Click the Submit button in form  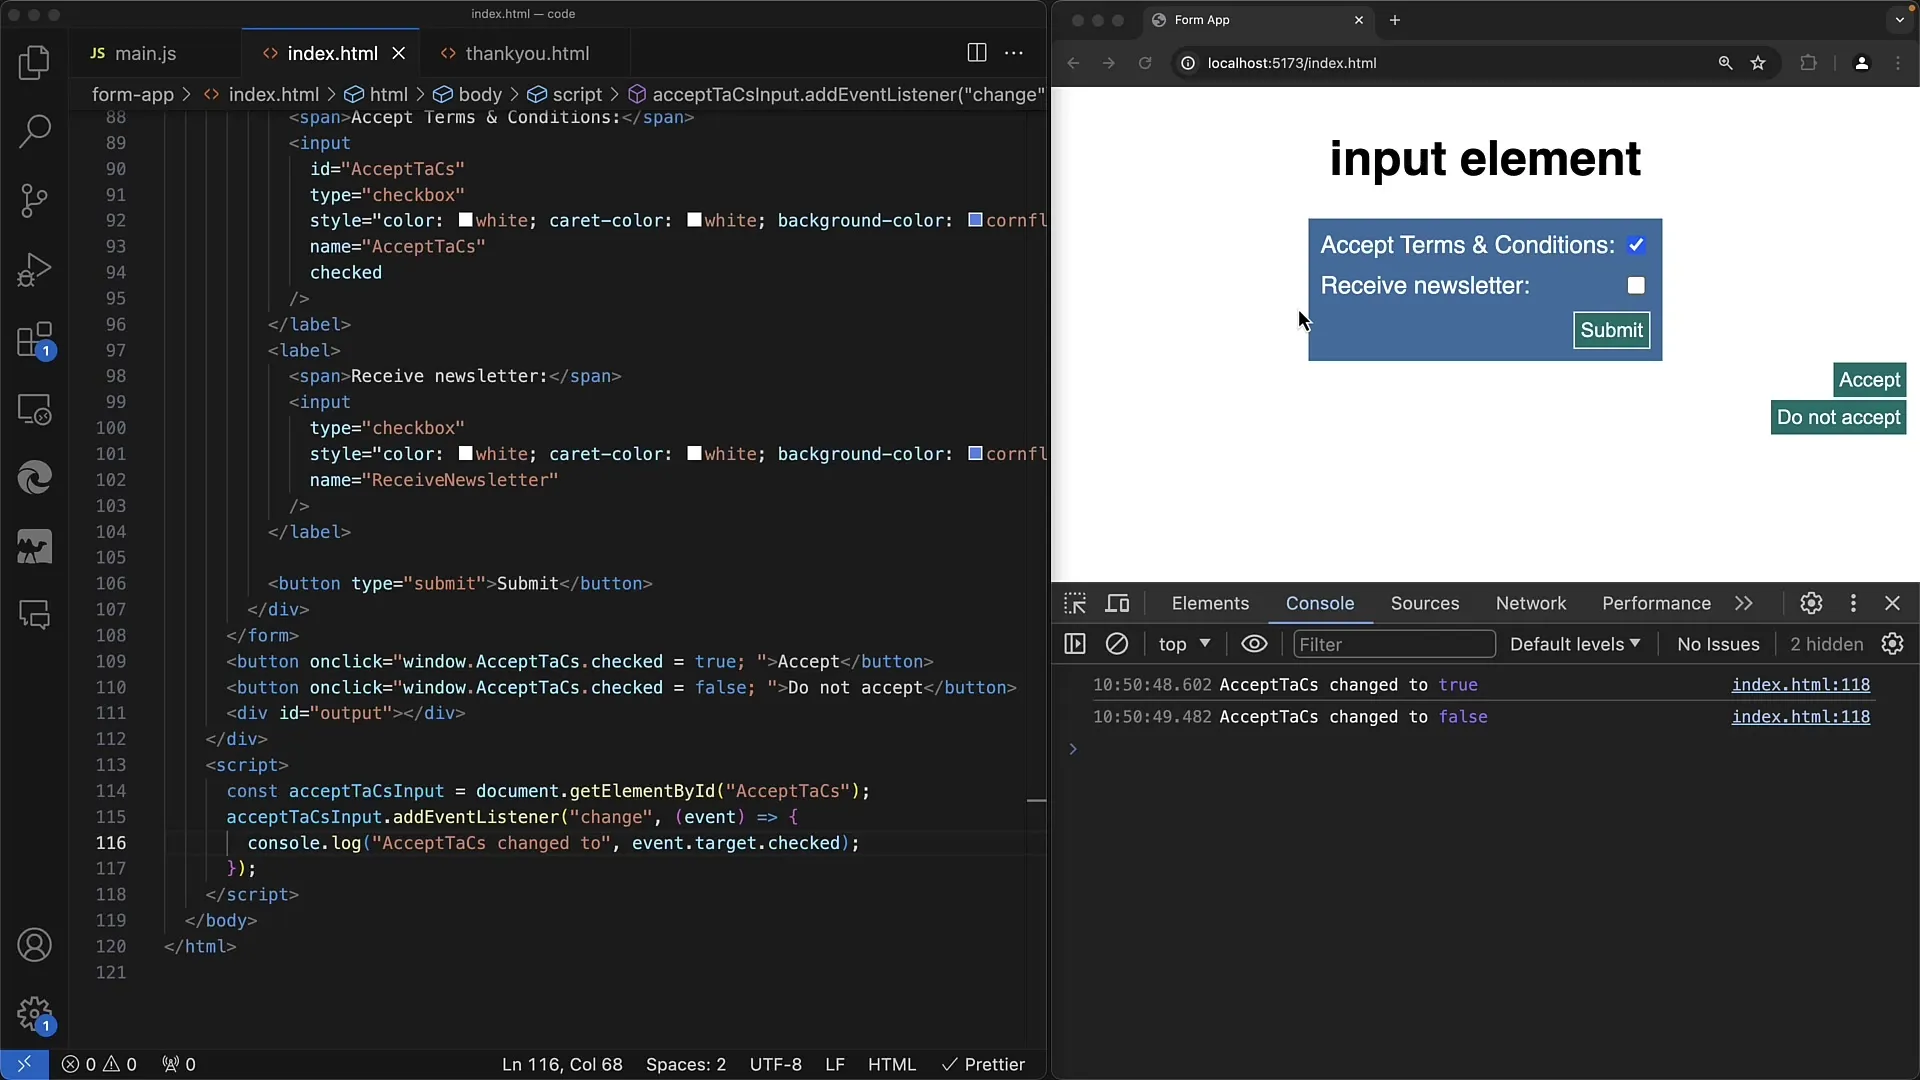click(x=1610, y=328)
